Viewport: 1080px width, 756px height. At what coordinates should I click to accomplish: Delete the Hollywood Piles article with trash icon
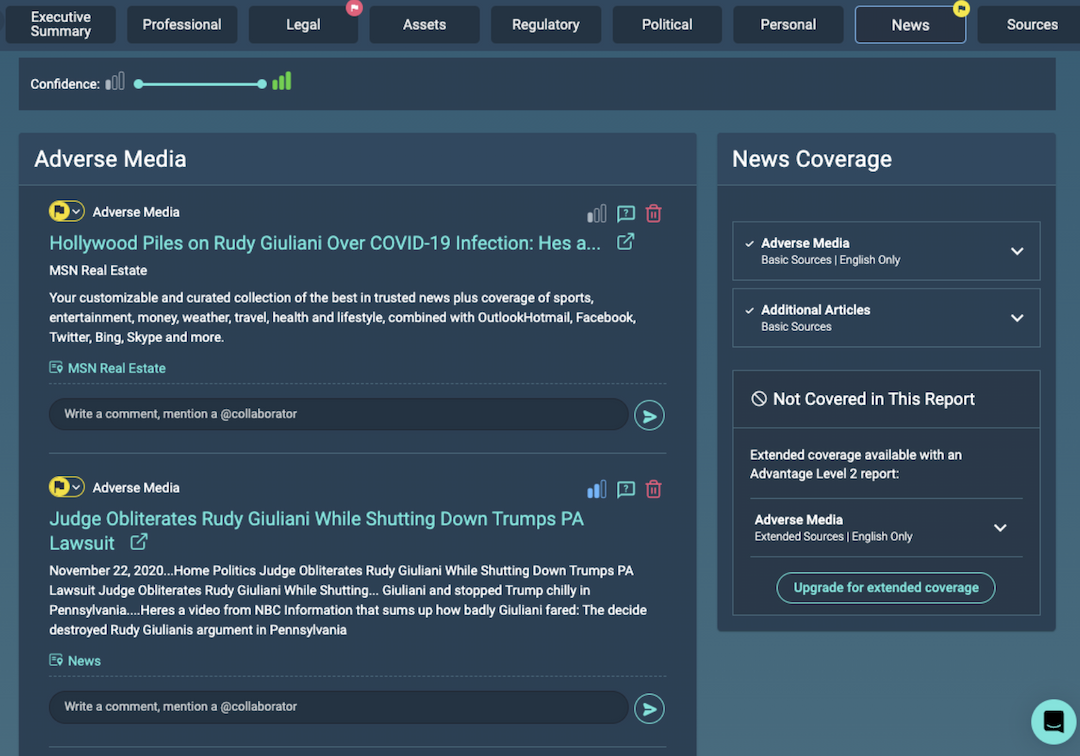tap(653, 213)
